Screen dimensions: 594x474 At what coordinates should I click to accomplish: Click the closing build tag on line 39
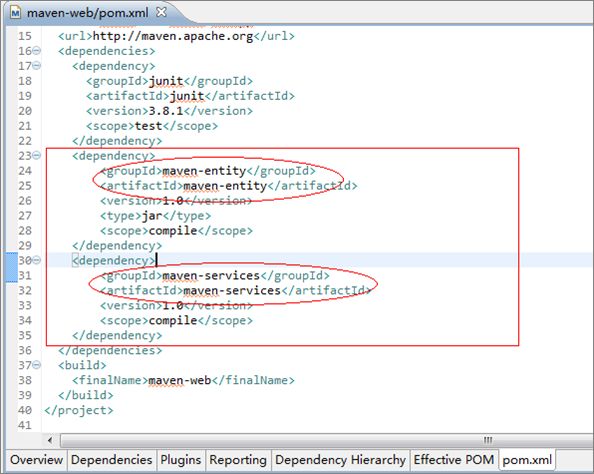(x=86, y=395)
